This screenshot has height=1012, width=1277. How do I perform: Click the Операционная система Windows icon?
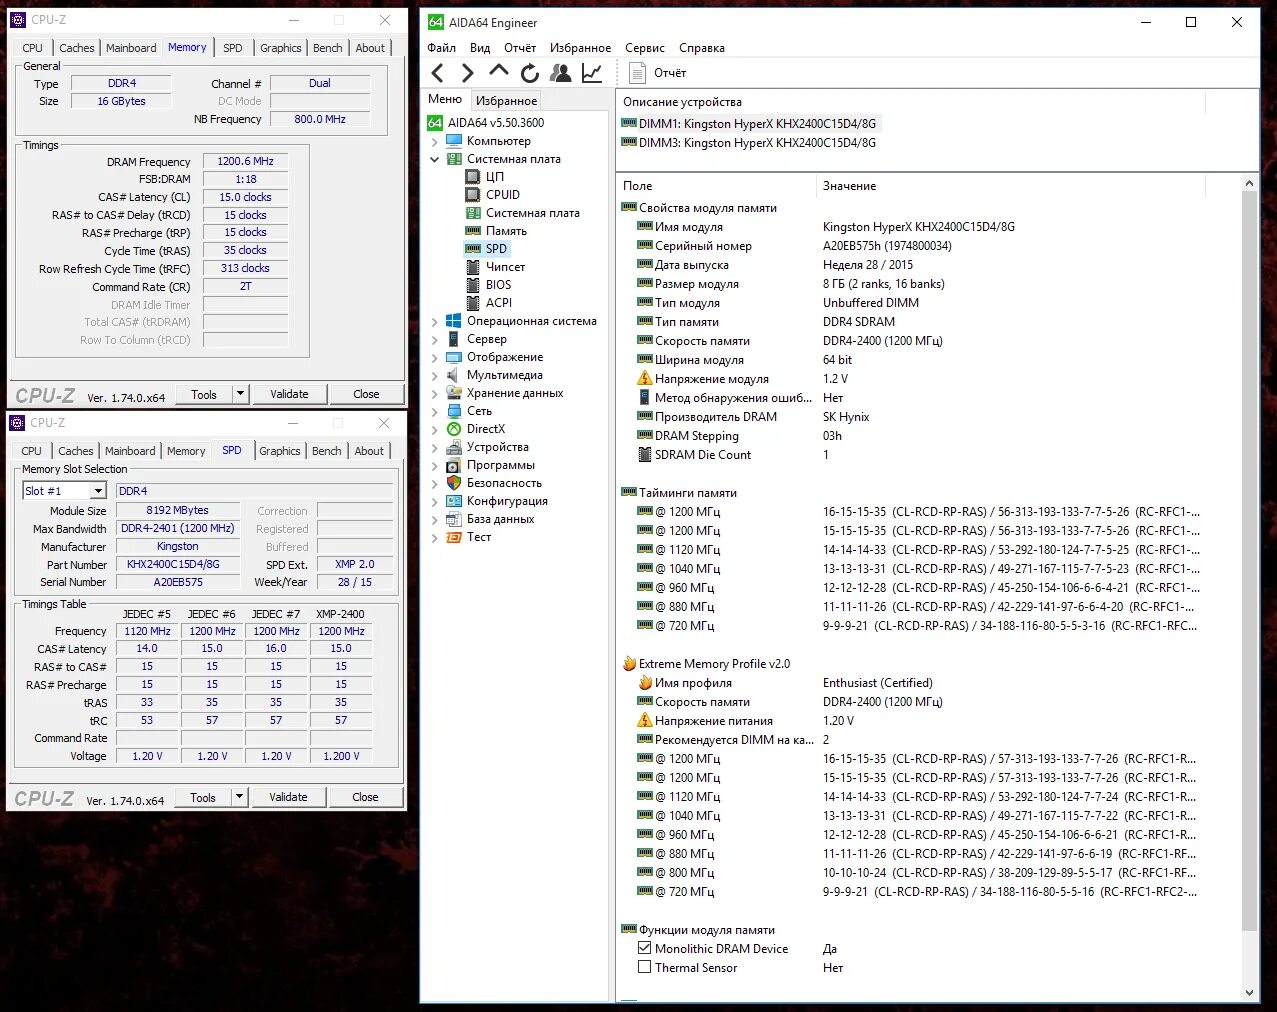(x=454, y=321)
